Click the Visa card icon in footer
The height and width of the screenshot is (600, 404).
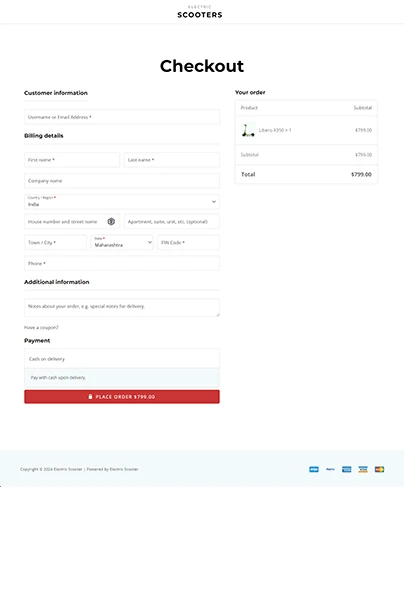pos(363,469)
